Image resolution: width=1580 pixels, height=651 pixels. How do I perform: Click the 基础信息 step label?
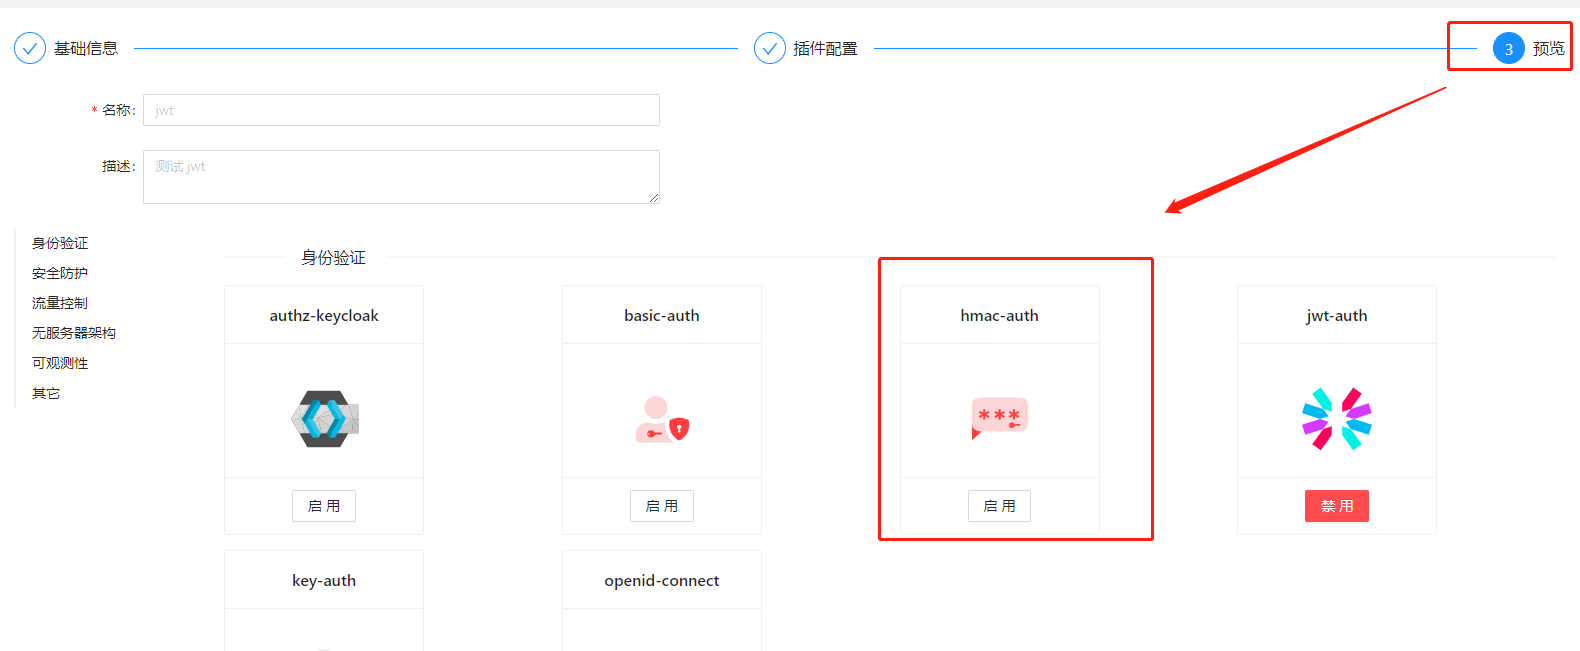click(x=86, y=48)
